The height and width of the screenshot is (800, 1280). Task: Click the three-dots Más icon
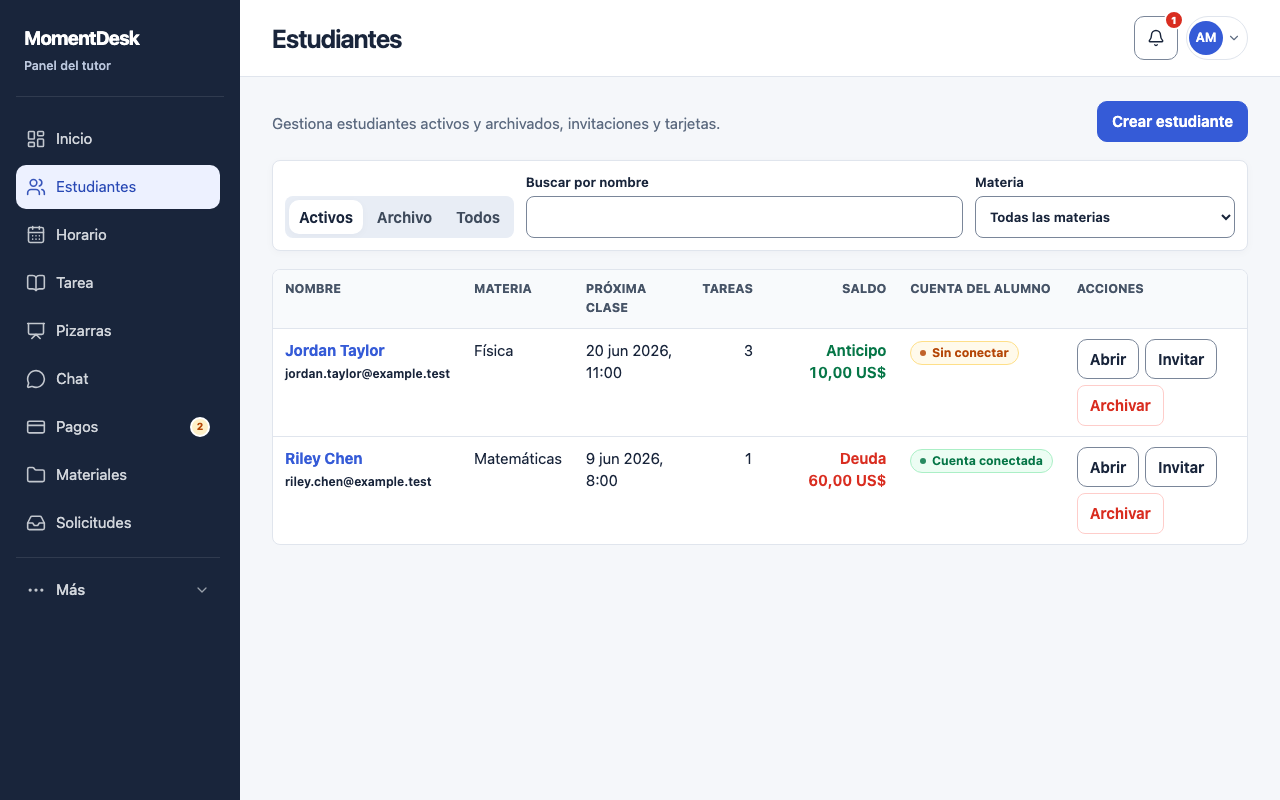[x=36, y=590]
